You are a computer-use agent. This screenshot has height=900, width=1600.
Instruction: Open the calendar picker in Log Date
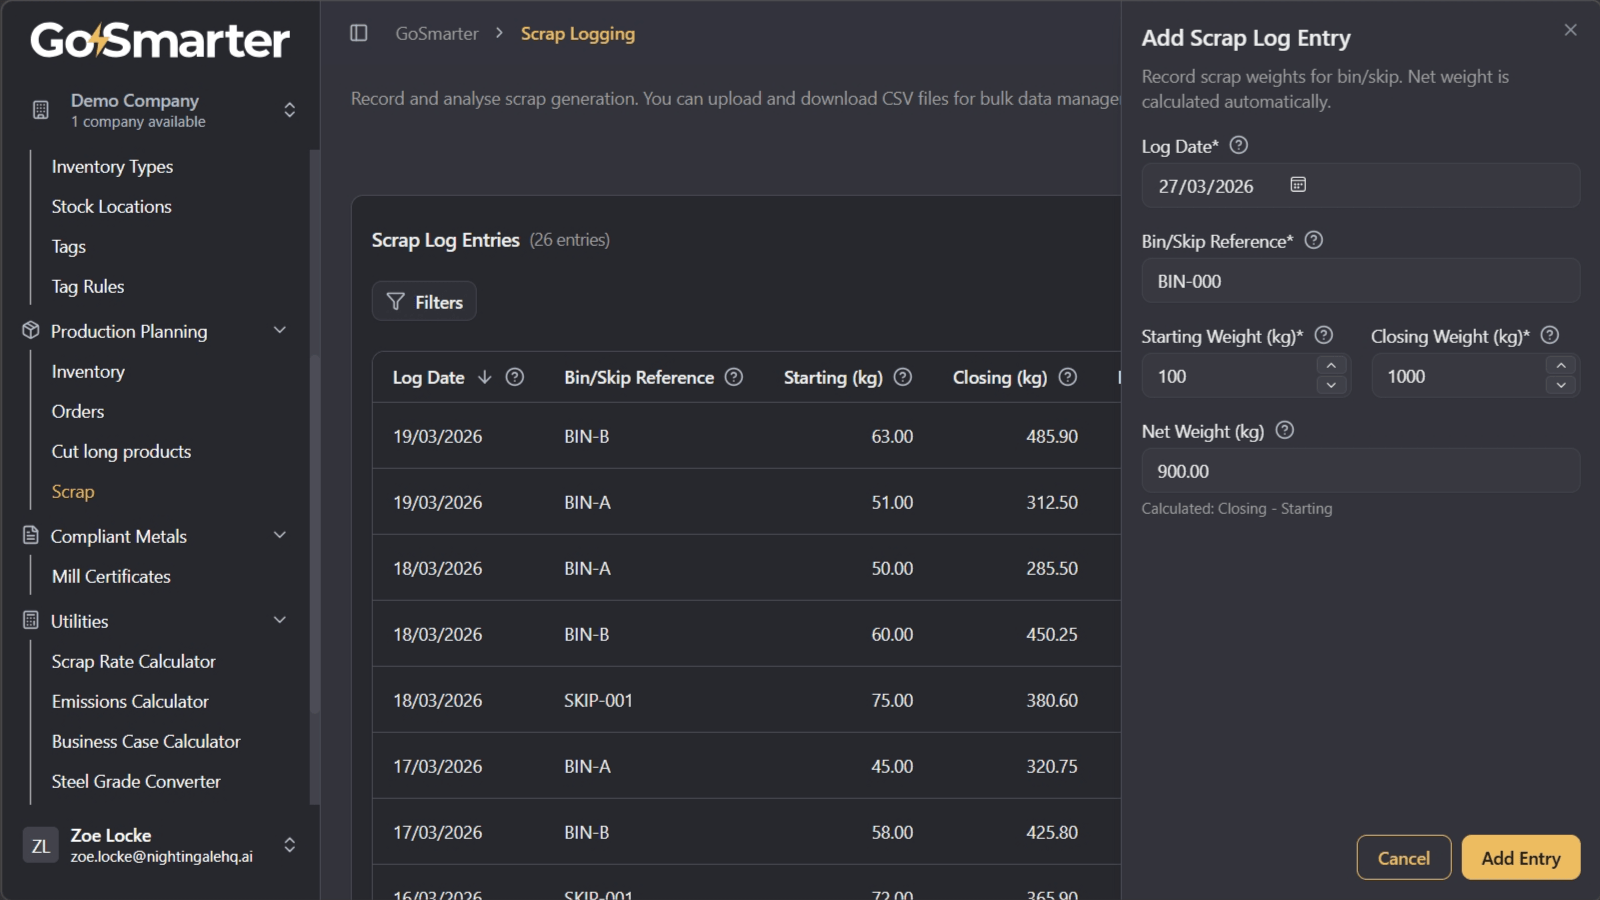coord(1298,185)
